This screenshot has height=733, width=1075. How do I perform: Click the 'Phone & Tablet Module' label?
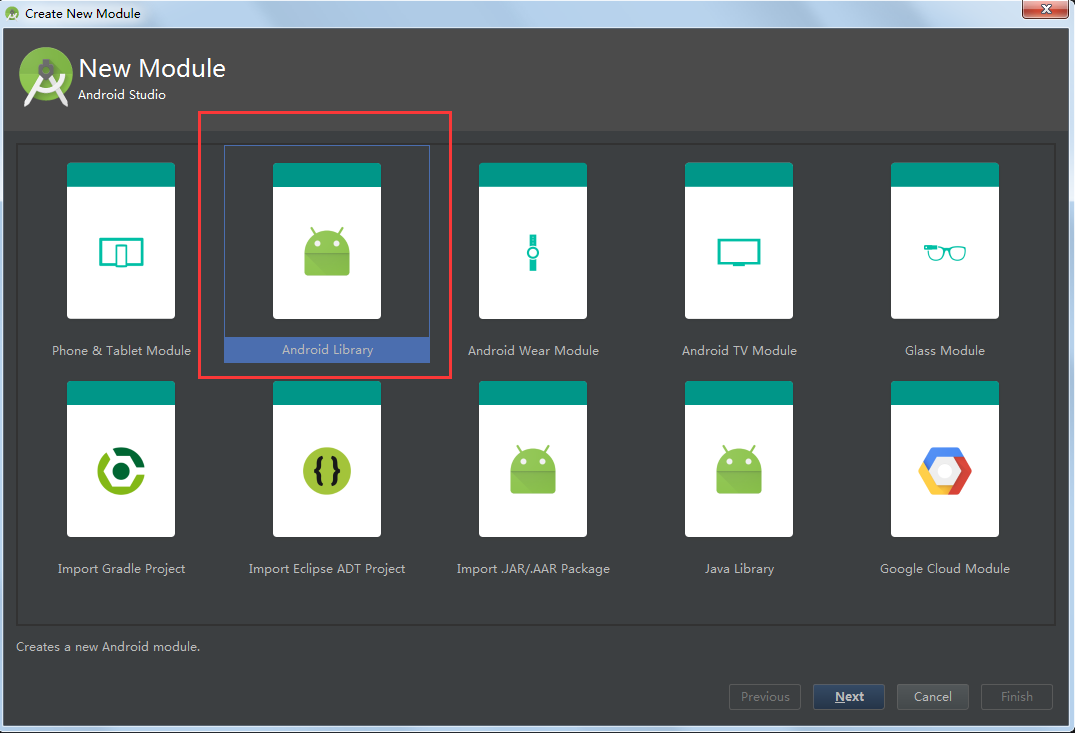click(121, 350)
